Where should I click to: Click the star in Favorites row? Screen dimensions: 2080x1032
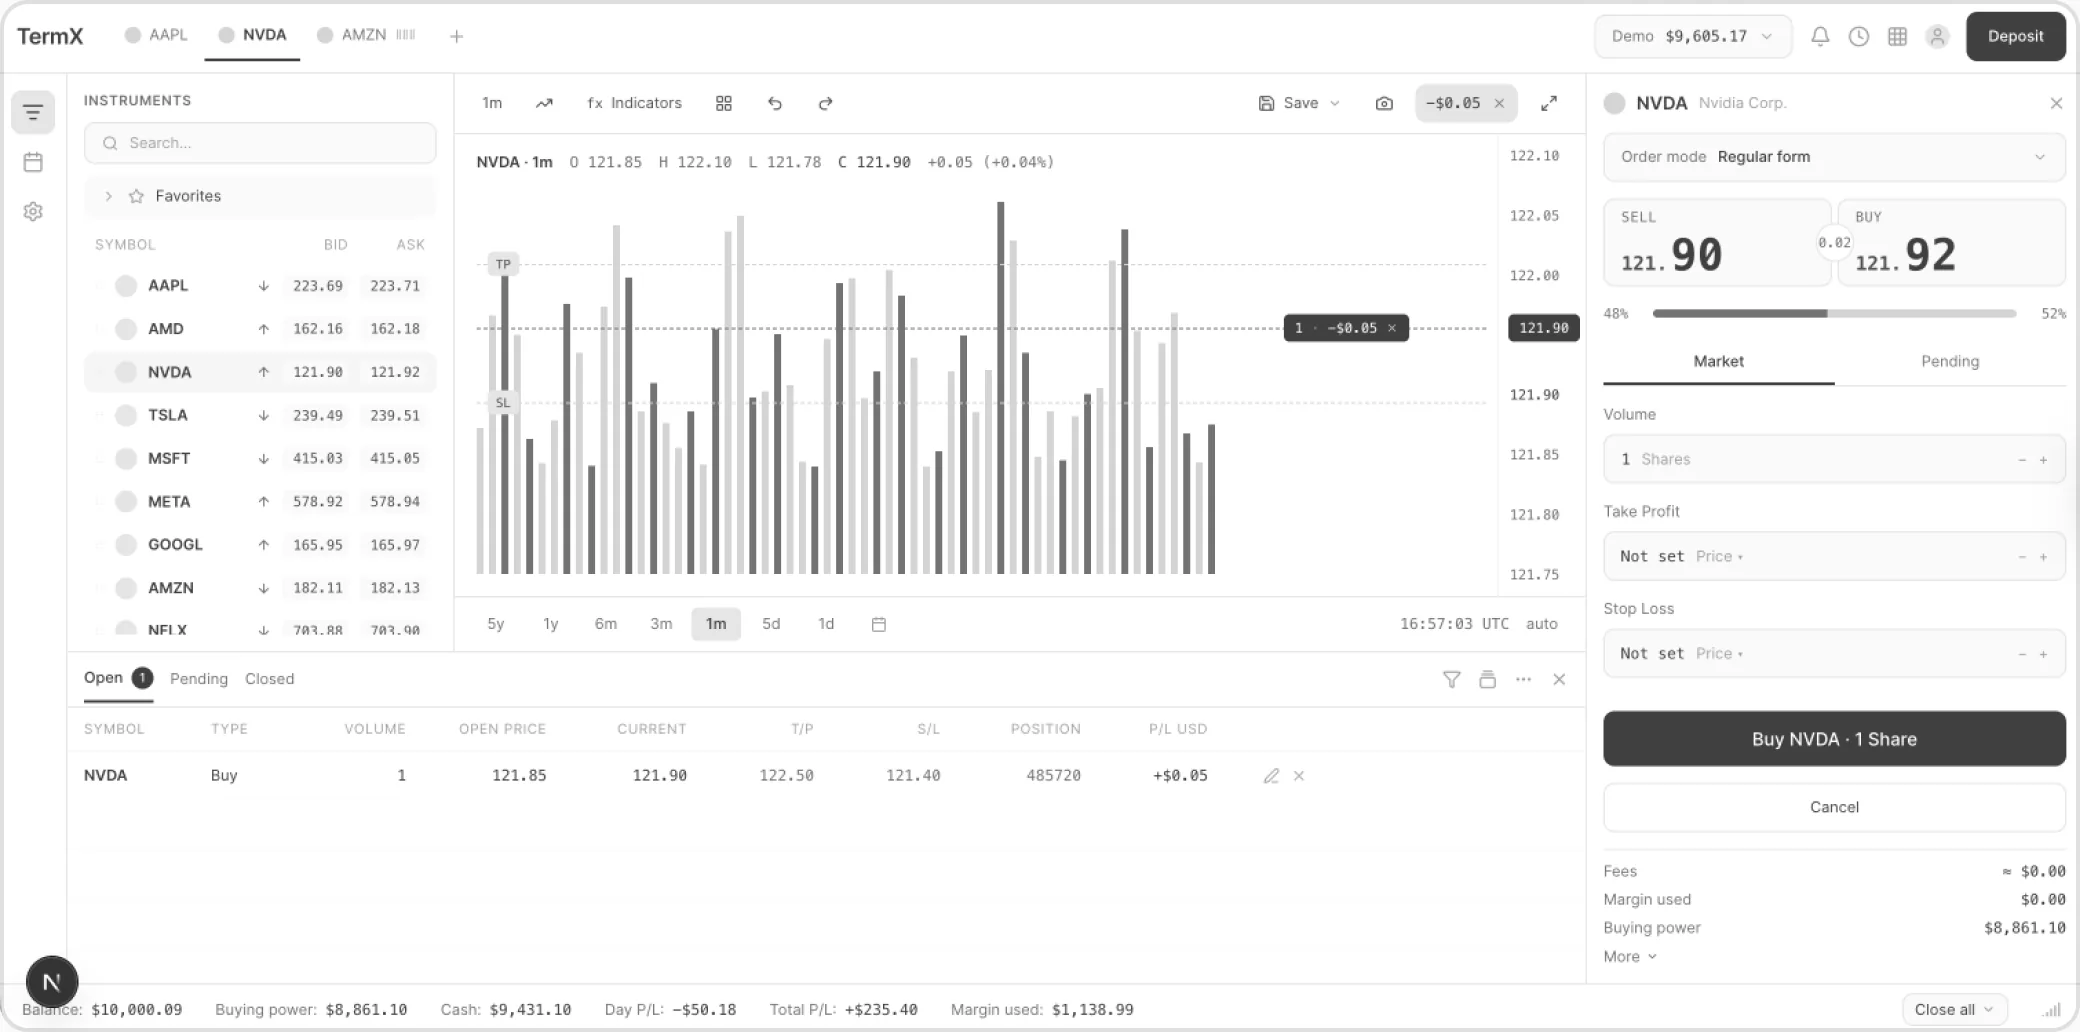point(137,196)
